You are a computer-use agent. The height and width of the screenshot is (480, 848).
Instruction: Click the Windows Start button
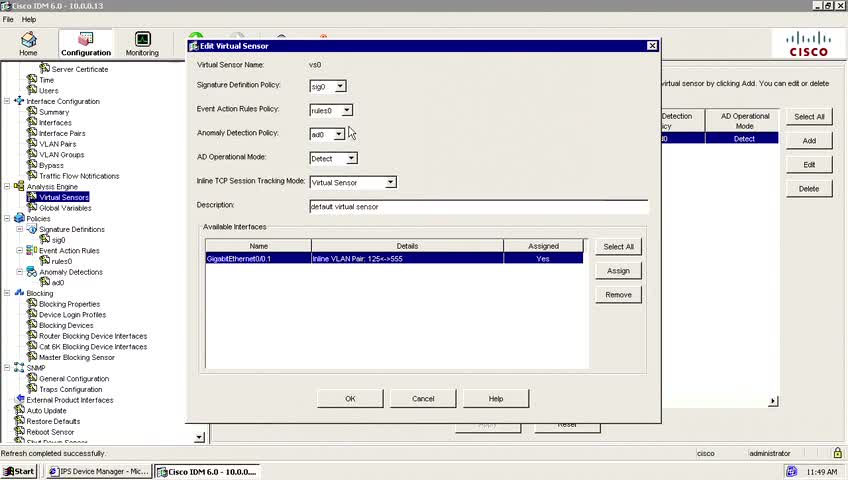[19, 471]
